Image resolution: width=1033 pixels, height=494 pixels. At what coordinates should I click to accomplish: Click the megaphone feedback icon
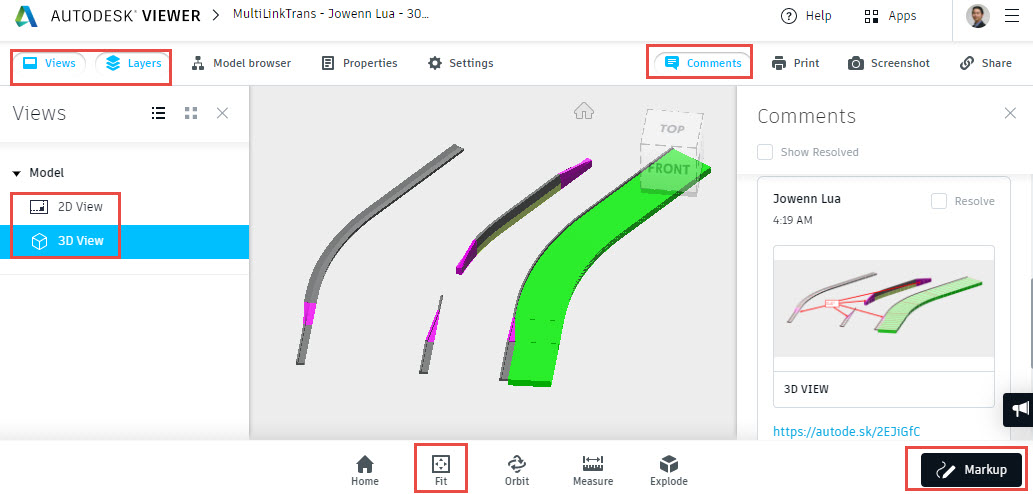[1019, 410]
